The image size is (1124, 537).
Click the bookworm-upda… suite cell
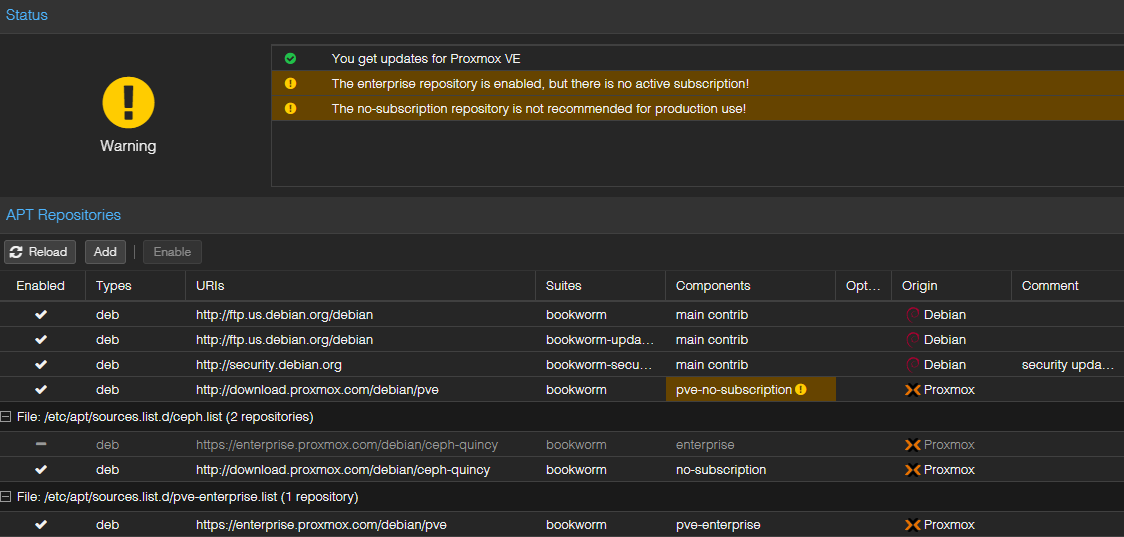click(x=601, y=339)
